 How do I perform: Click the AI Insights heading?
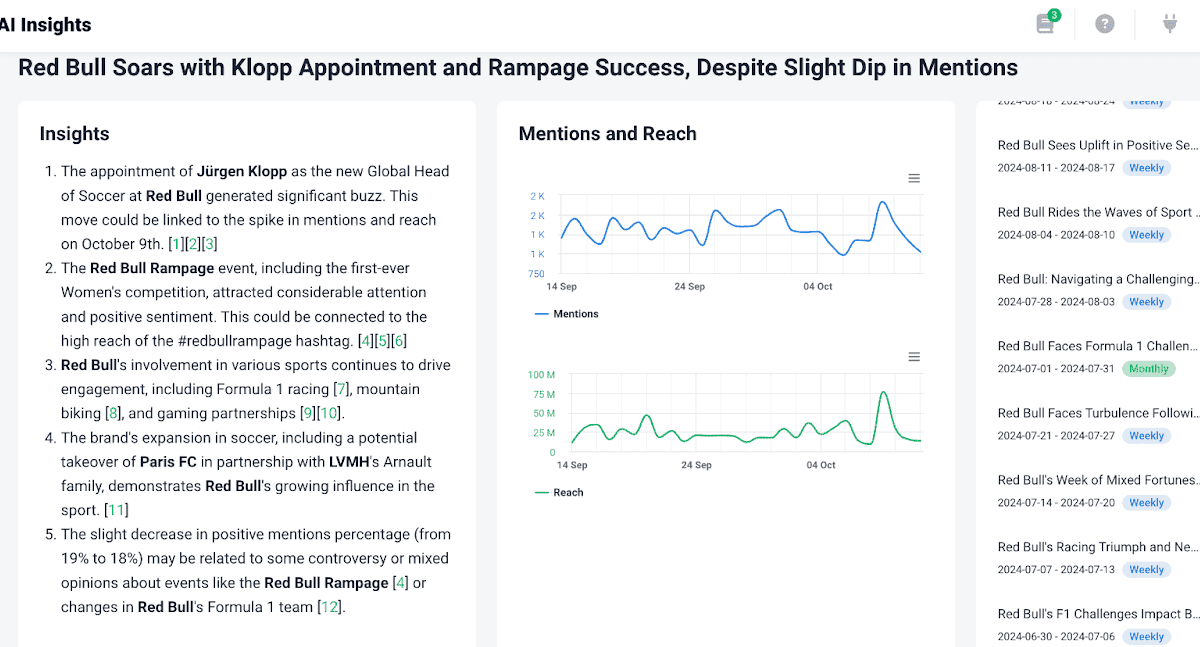46,24
